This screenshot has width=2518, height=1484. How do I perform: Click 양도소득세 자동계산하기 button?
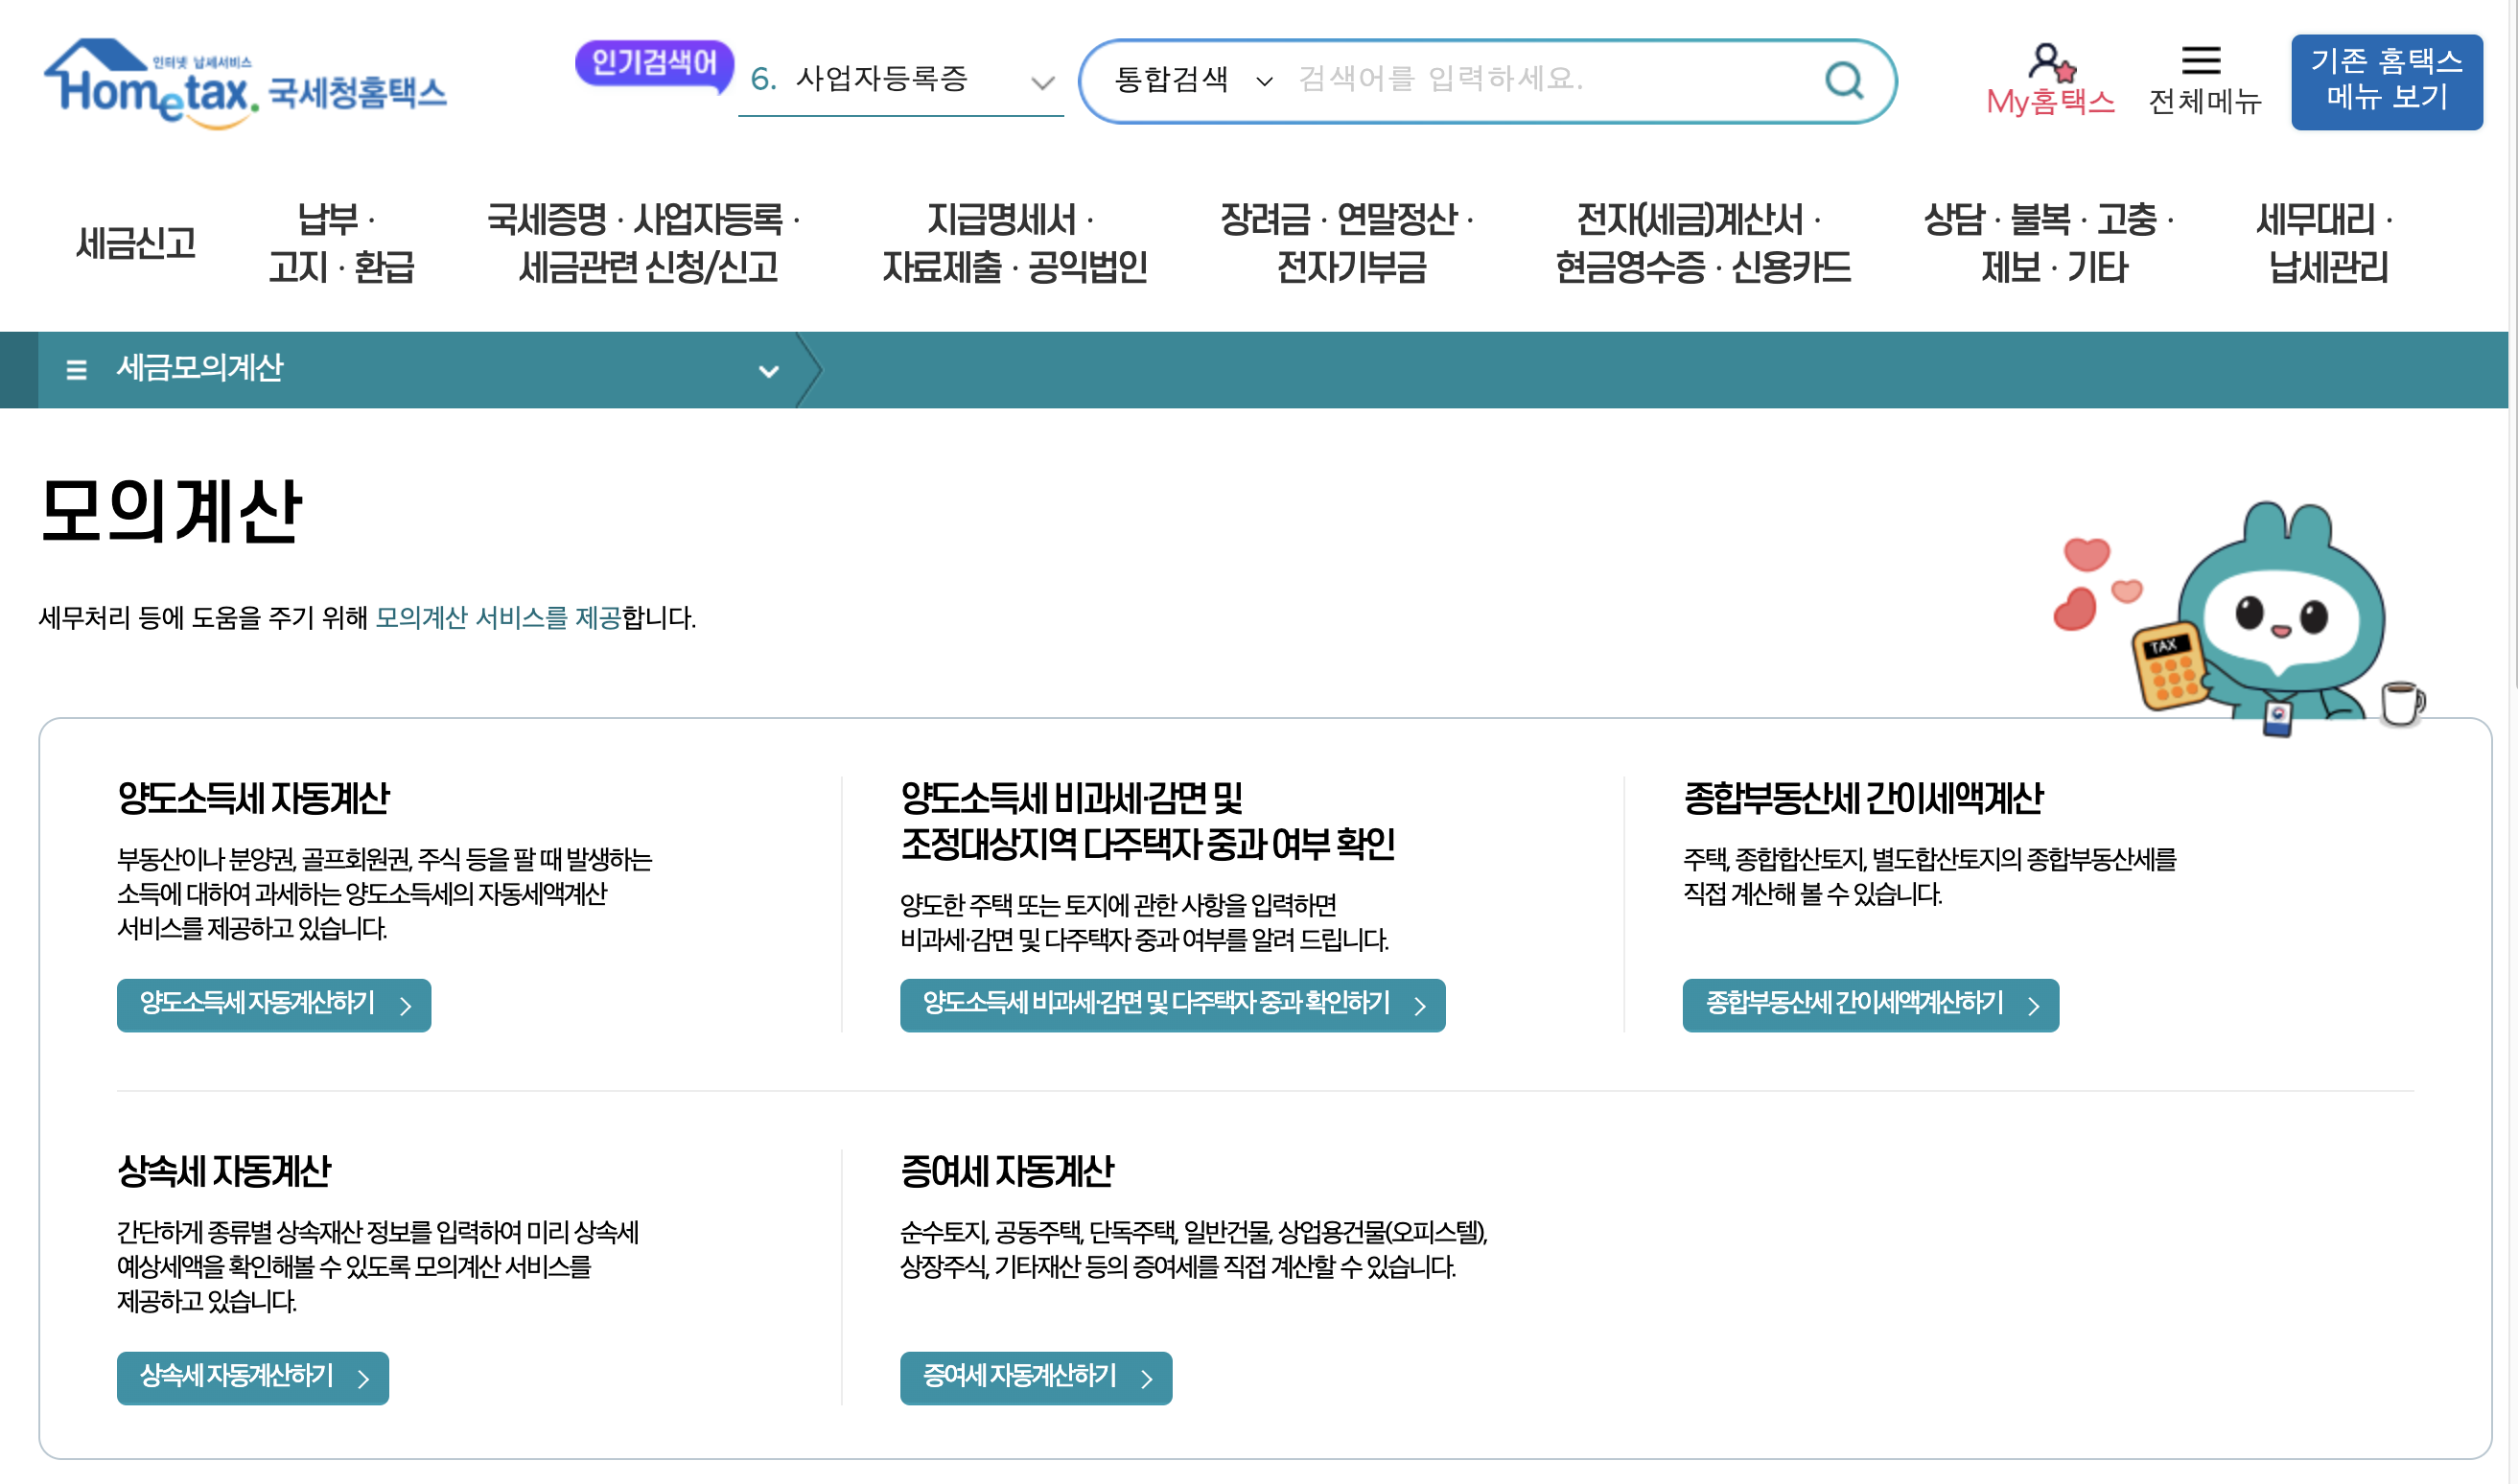pos(273,1004)
